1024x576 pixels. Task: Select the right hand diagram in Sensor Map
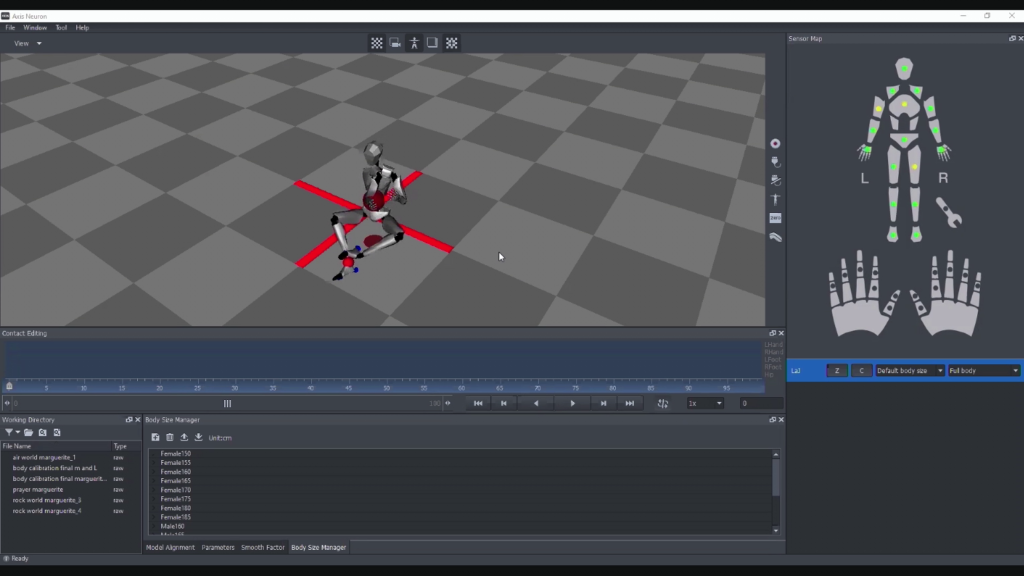946,293
